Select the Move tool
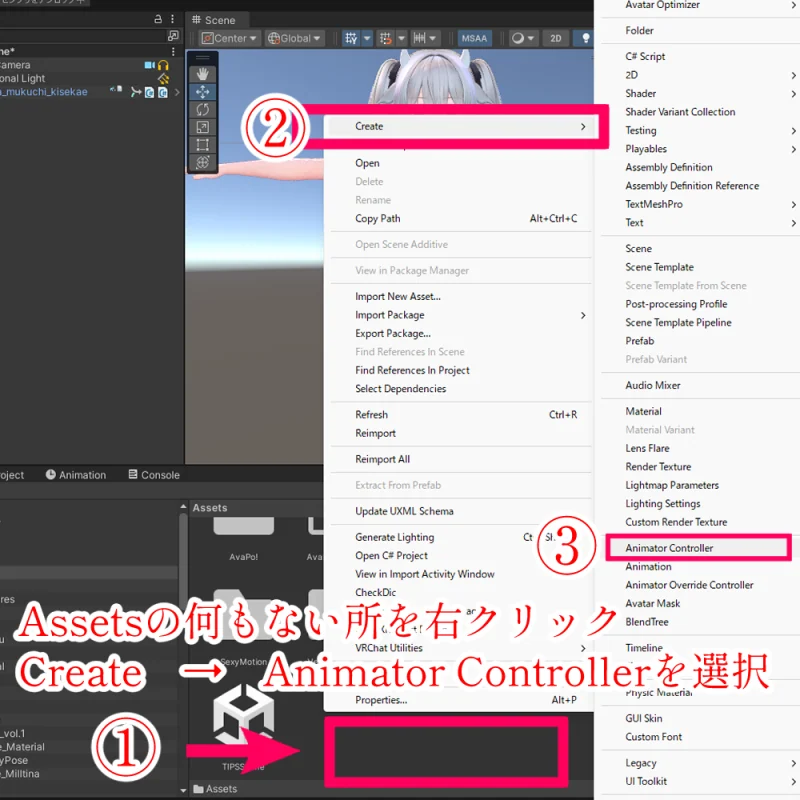 [203, 92]
